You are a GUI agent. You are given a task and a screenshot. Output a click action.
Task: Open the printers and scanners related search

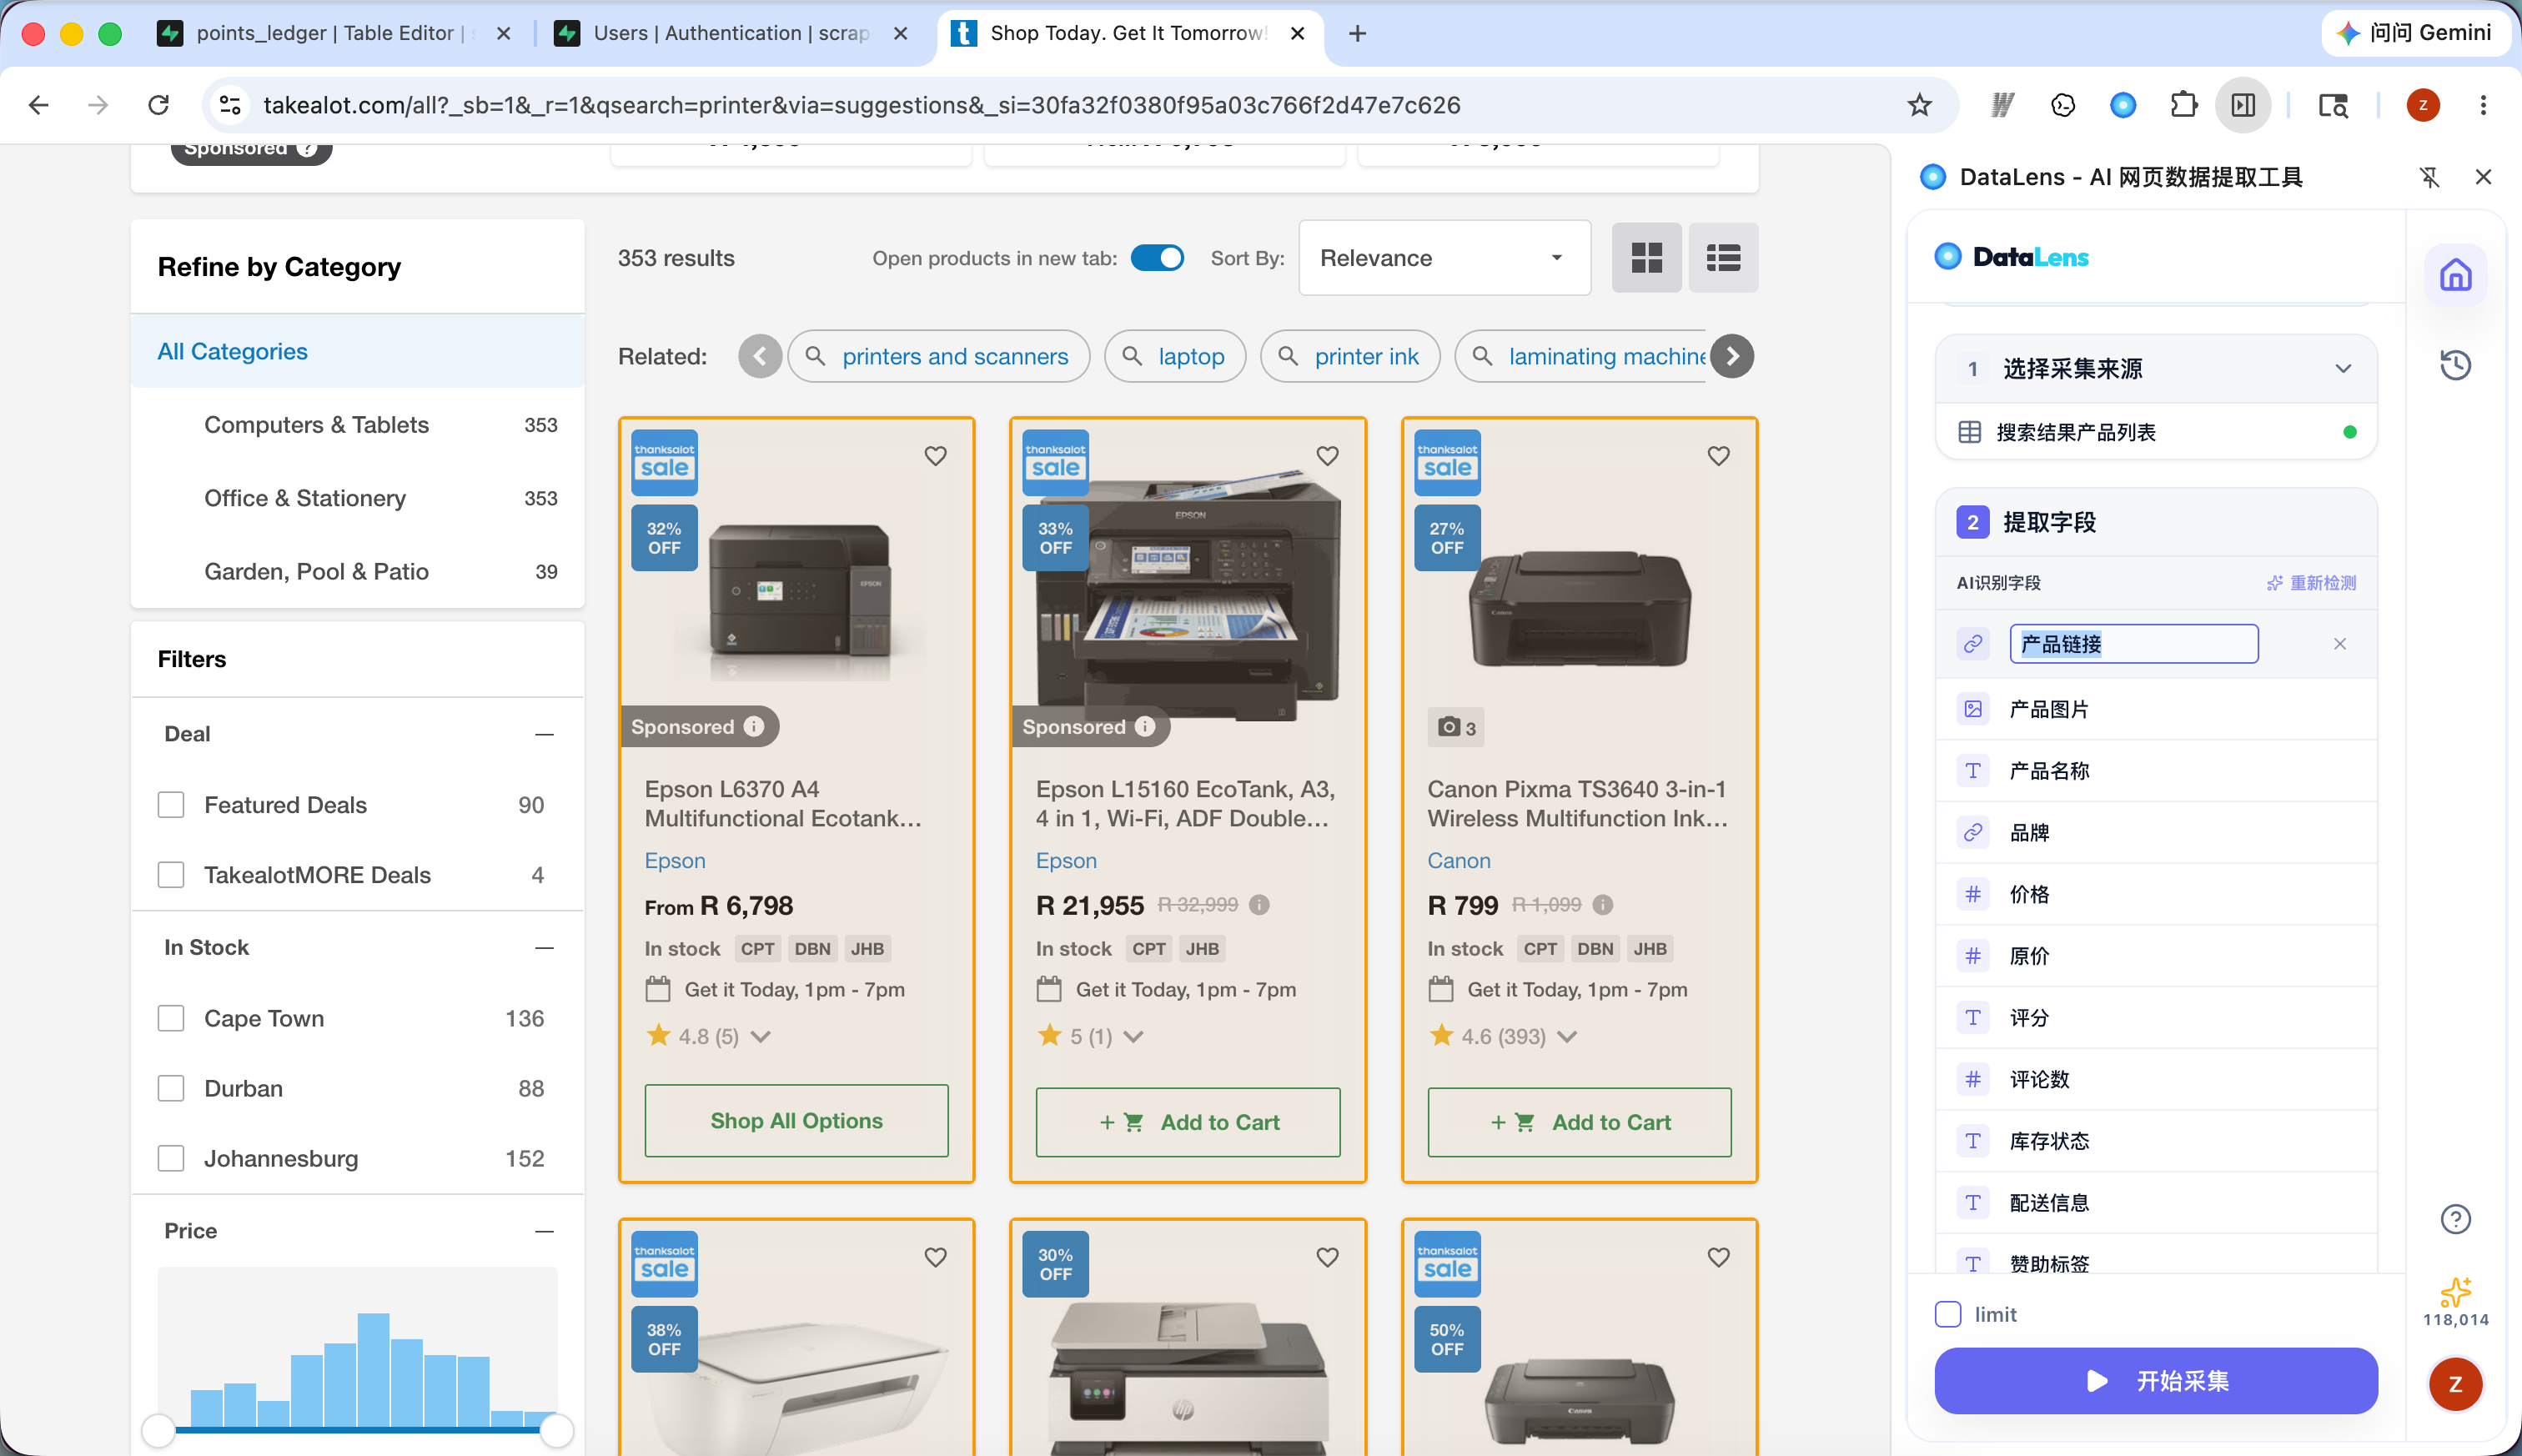click(x=938, y=356)
